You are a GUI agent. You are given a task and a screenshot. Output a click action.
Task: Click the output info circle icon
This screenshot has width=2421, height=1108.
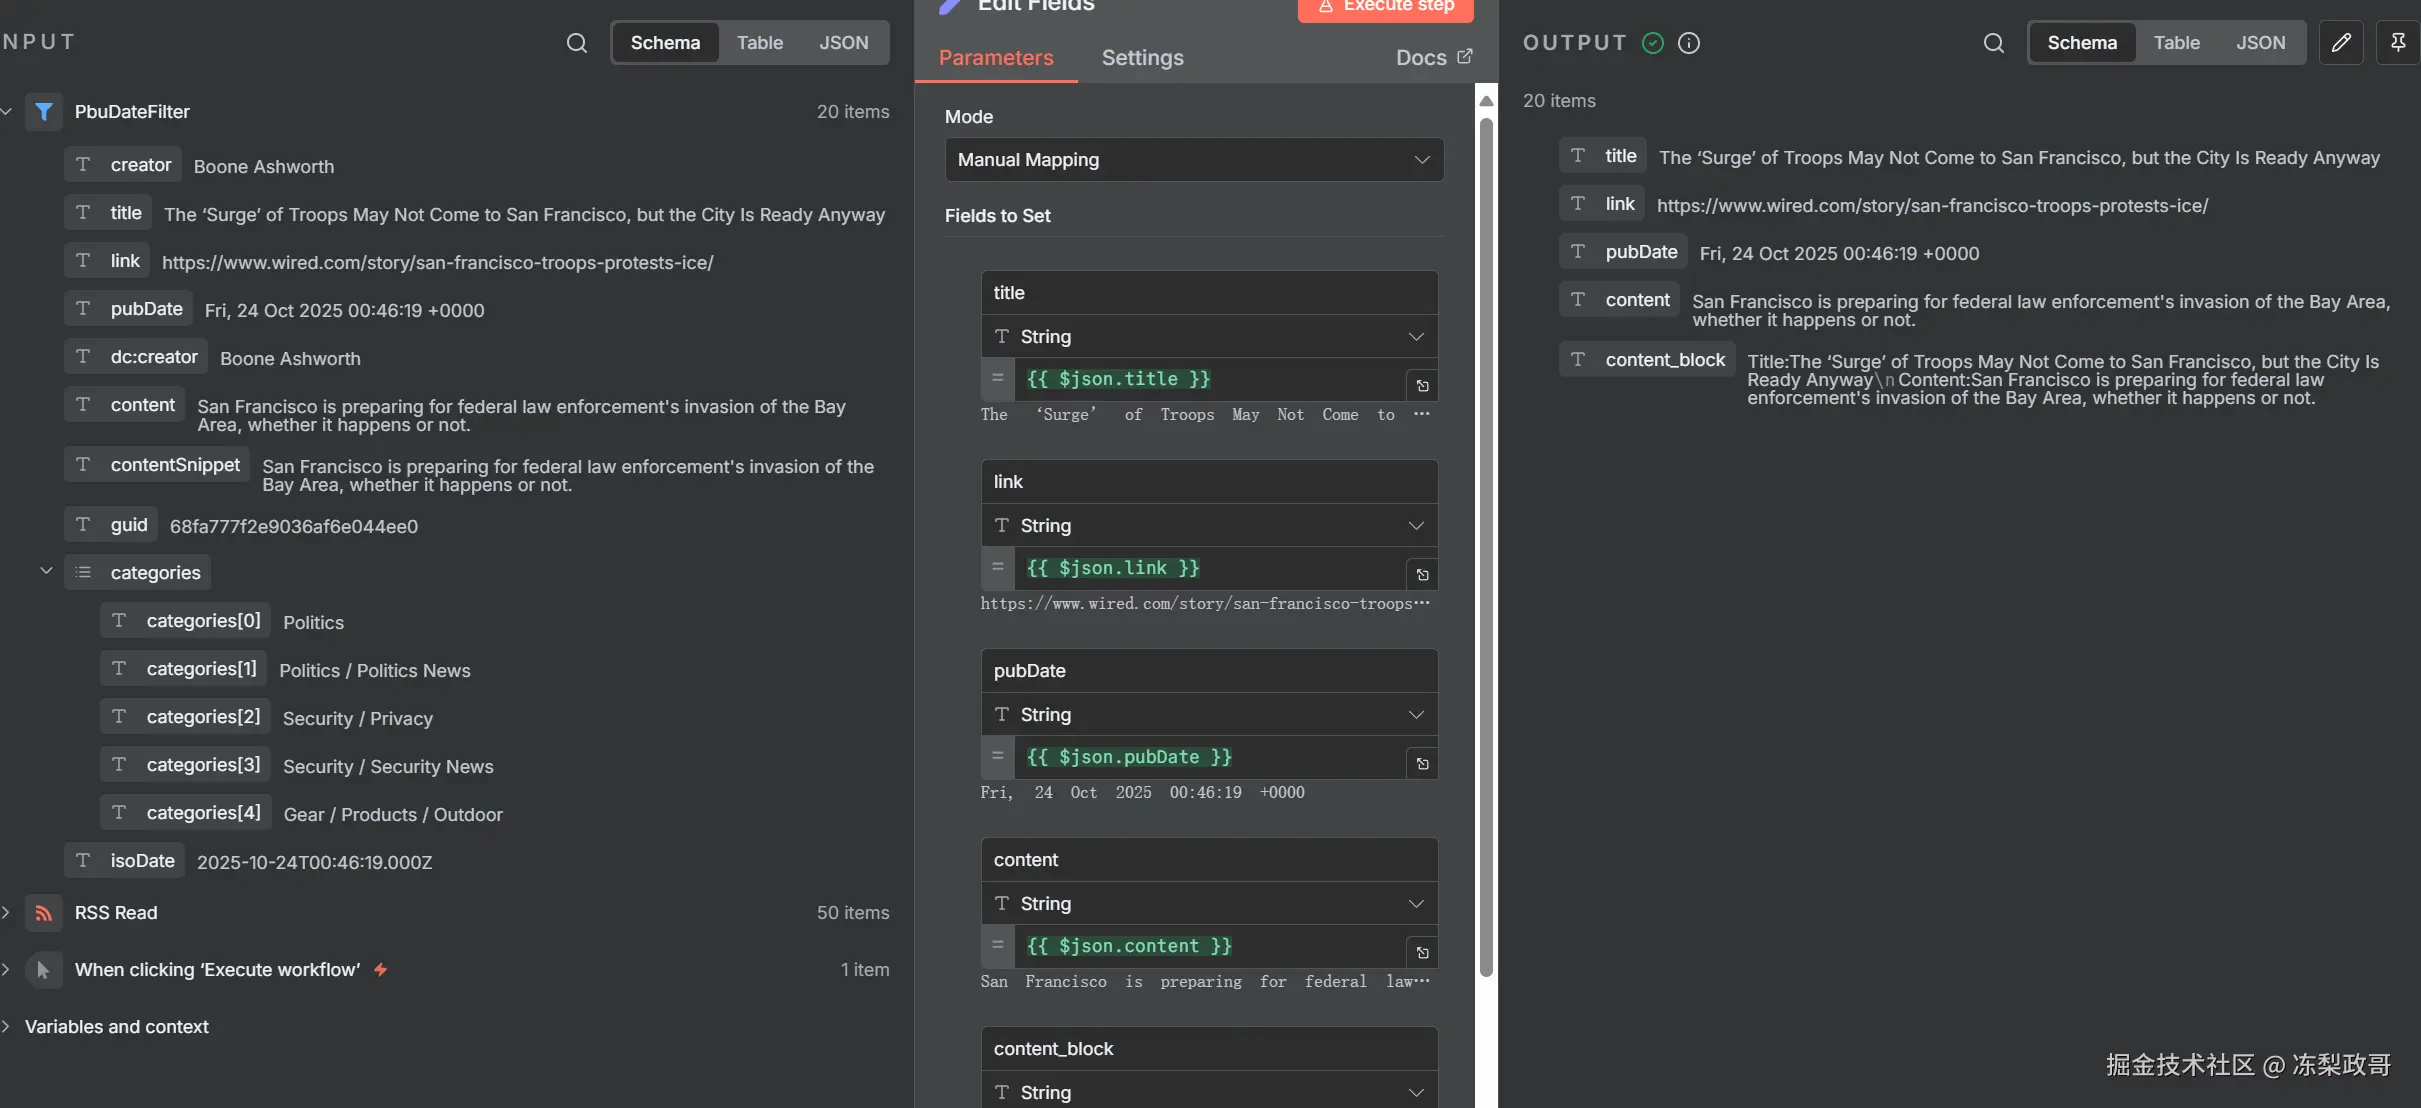click(1689, 43)
